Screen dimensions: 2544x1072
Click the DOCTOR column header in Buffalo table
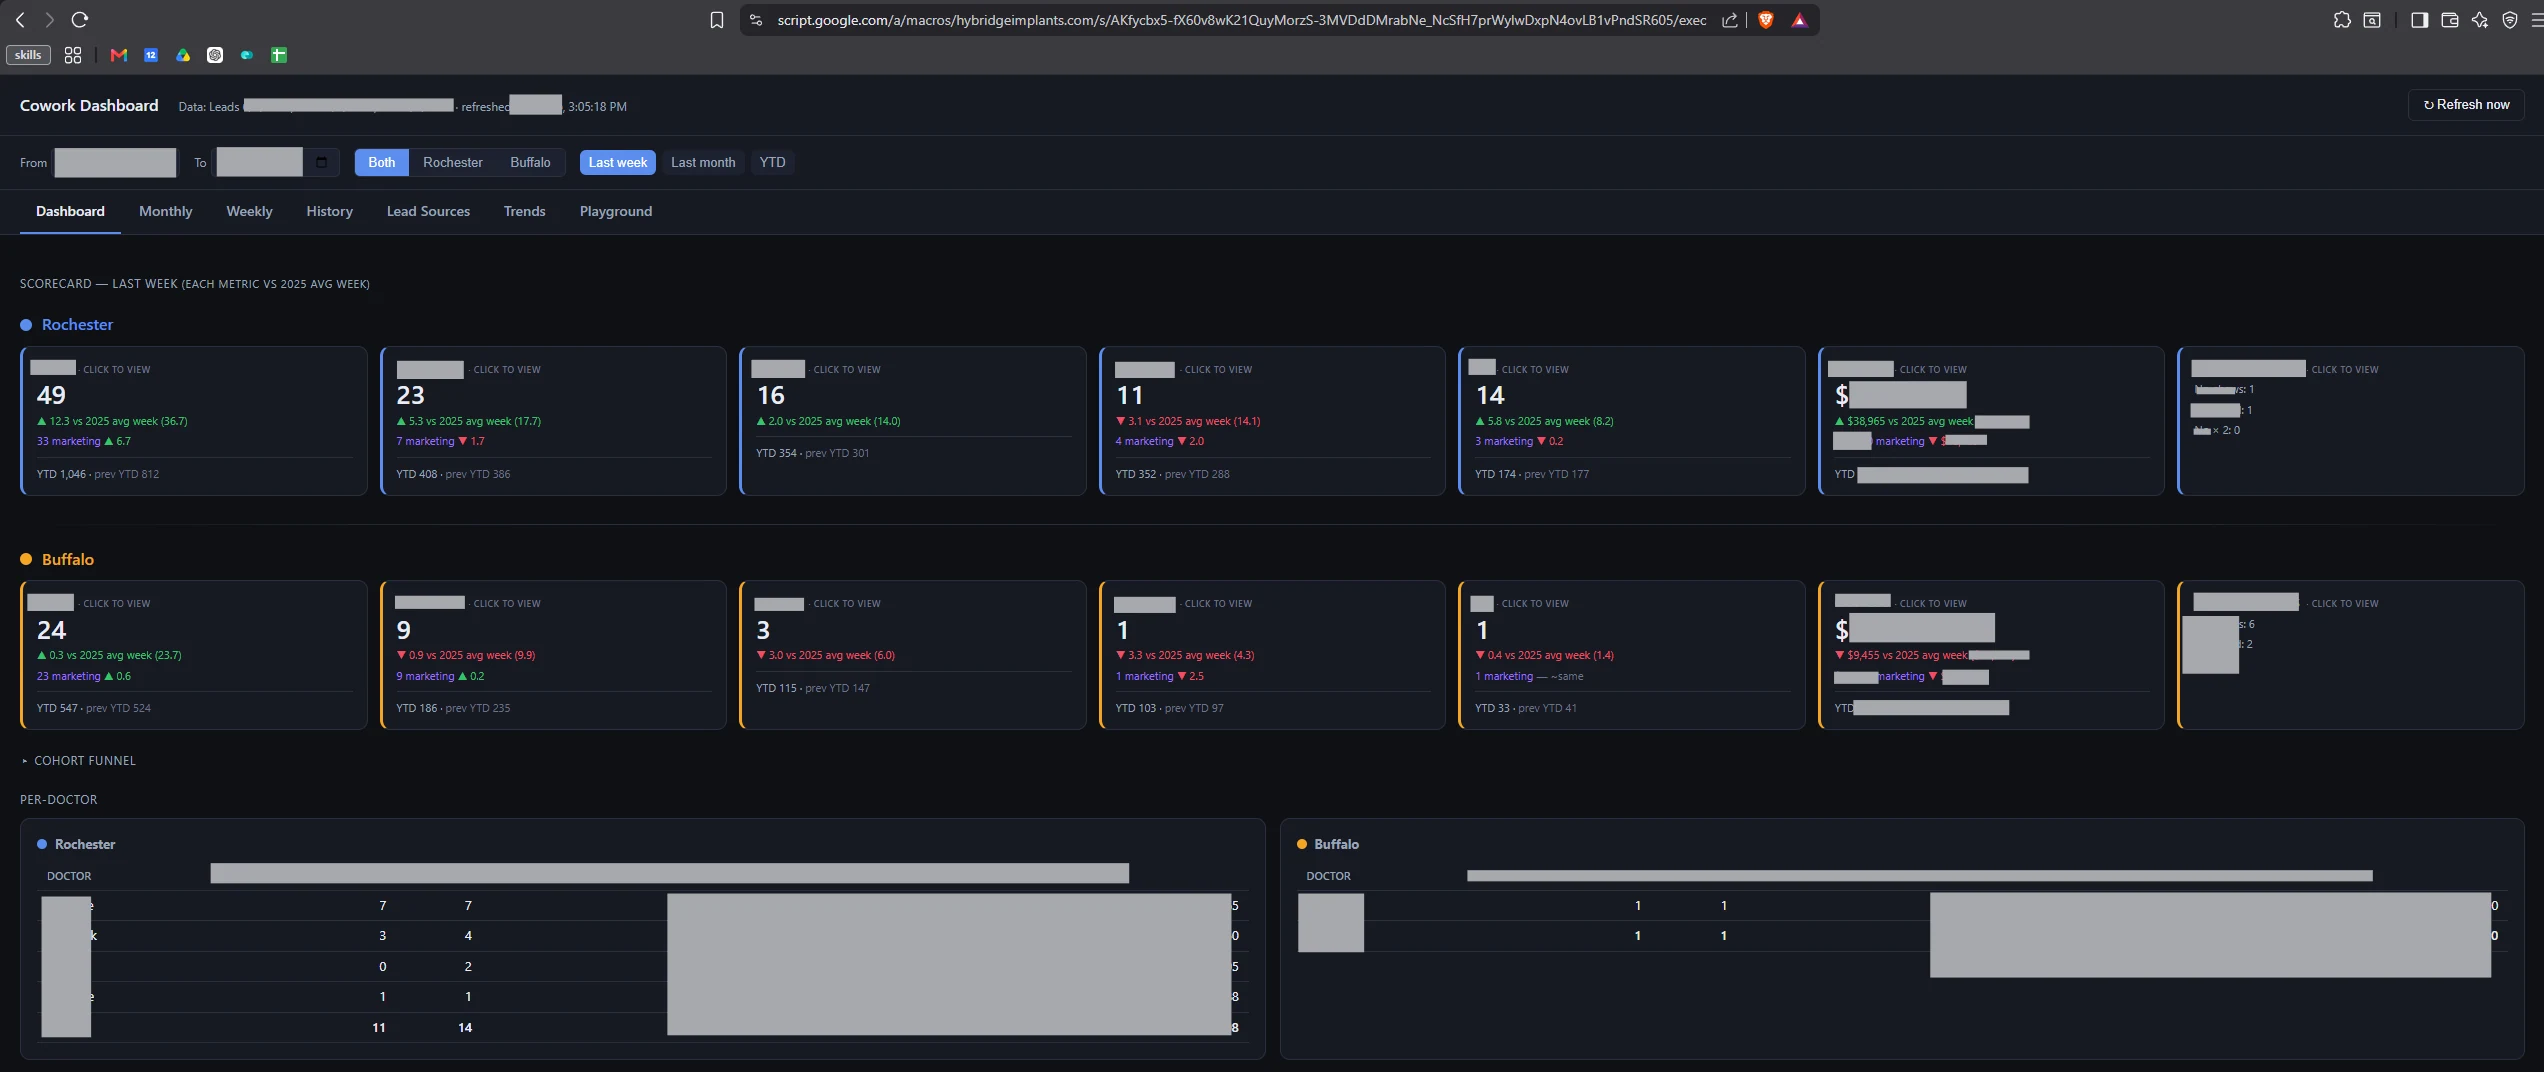pyautogui.click(x=1328, y=876)
